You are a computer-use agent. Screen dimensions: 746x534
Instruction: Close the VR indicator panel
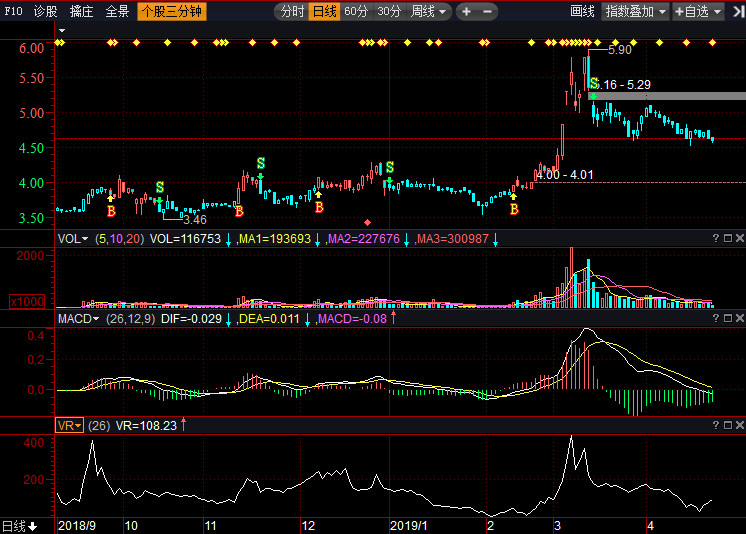coord(740,425)
